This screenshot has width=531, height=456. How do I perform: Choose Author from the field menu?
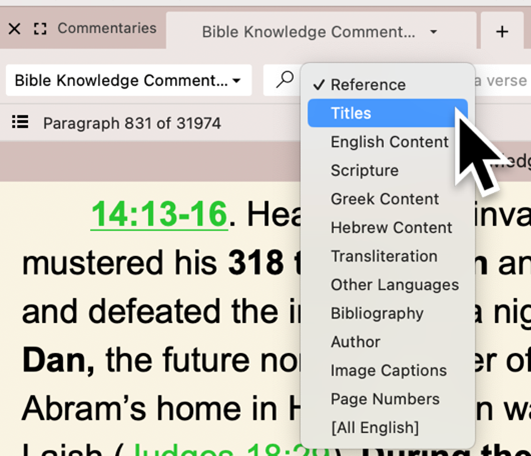point(388,342)
